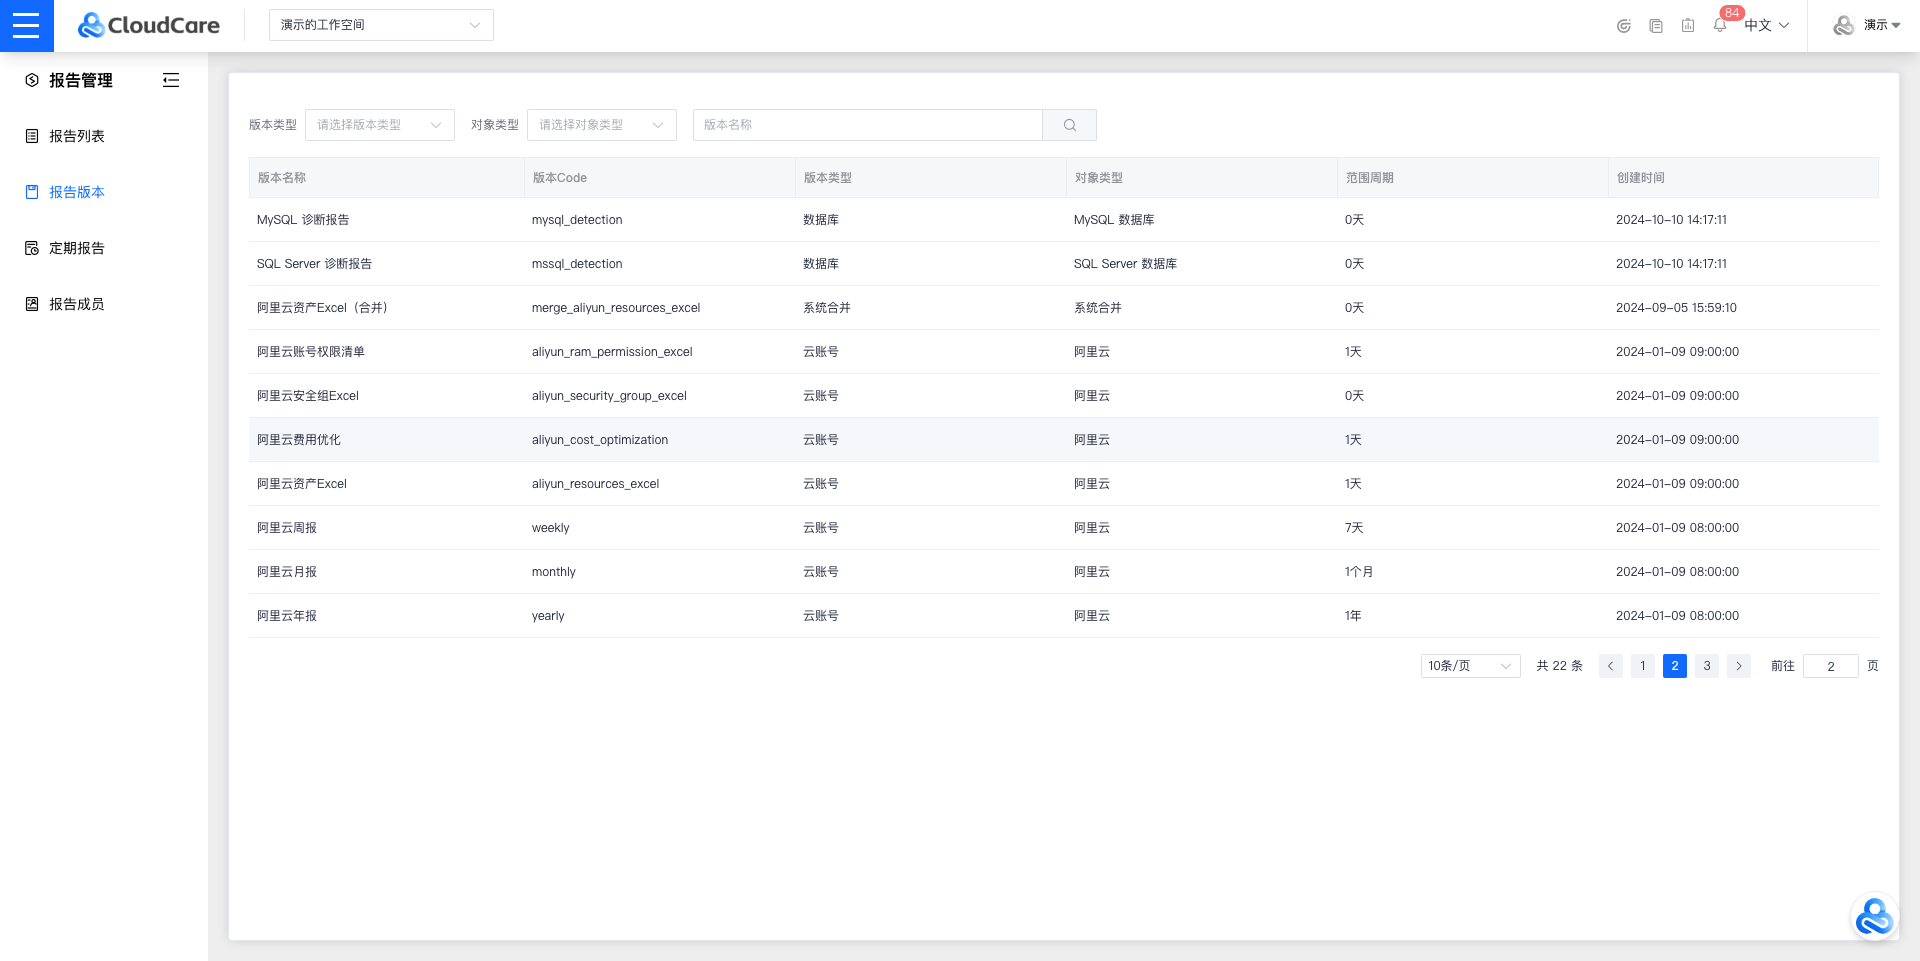Open the 请选择版本类型 dropdown
This screenshot has height=961, width=1920.
point(380,125)
